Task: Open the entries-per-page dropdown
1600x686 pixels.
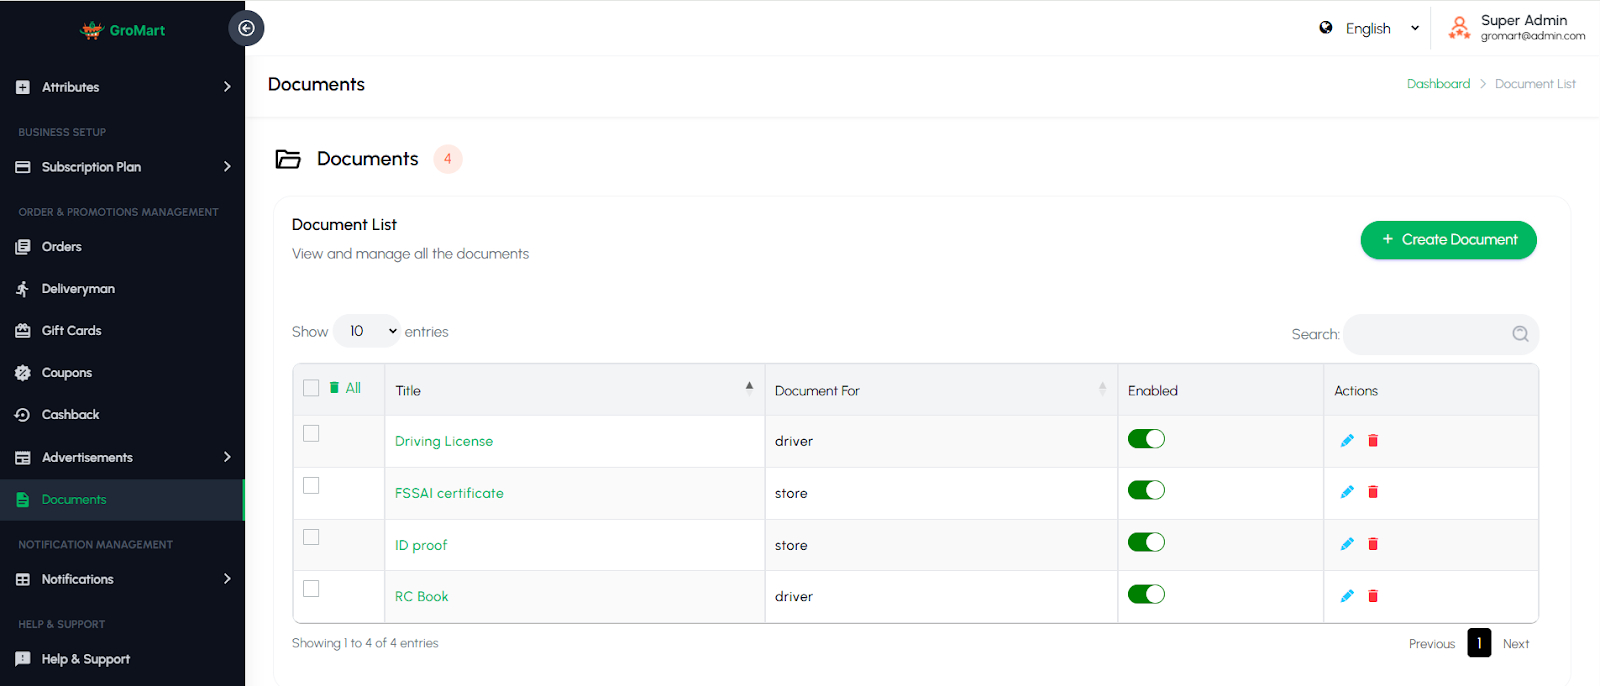Action: [367, 331]
